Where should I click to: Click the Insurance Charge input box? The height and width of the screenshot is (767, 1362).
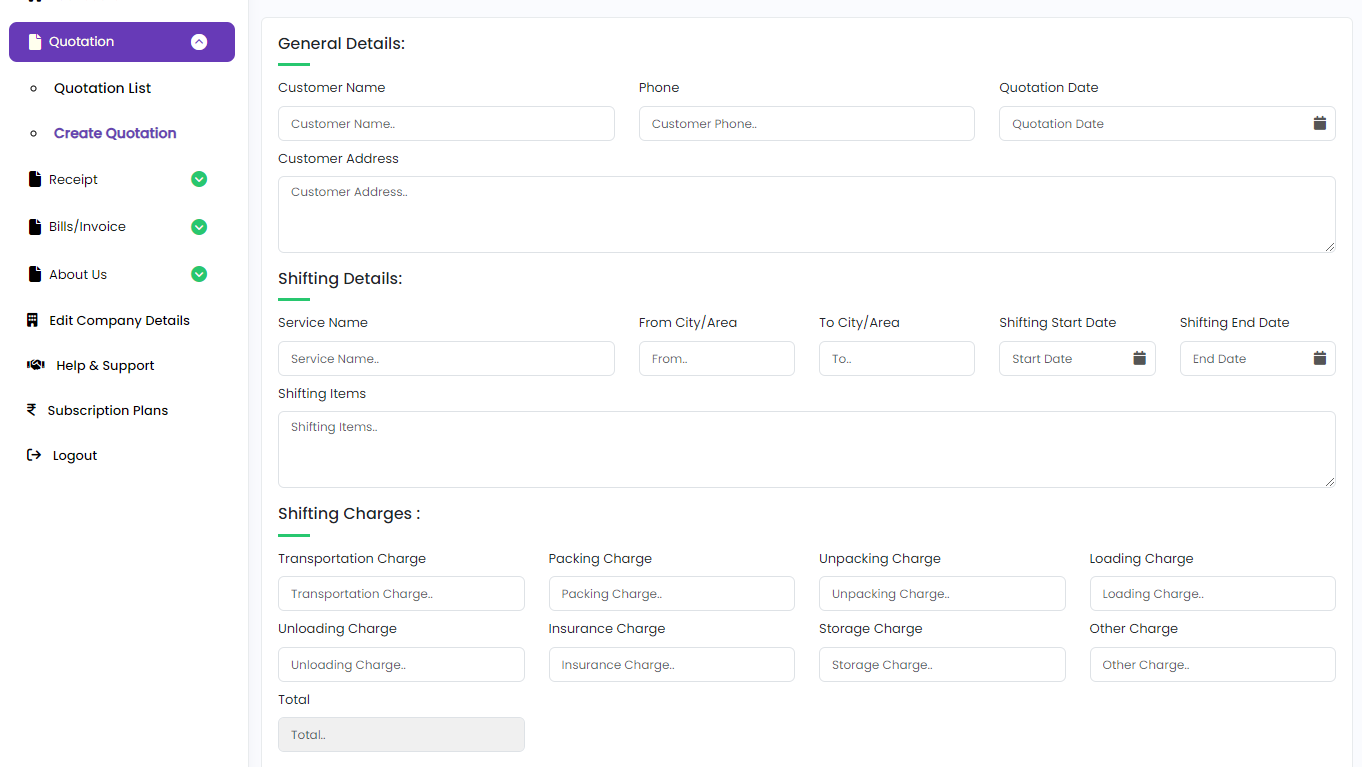[671, 665]
